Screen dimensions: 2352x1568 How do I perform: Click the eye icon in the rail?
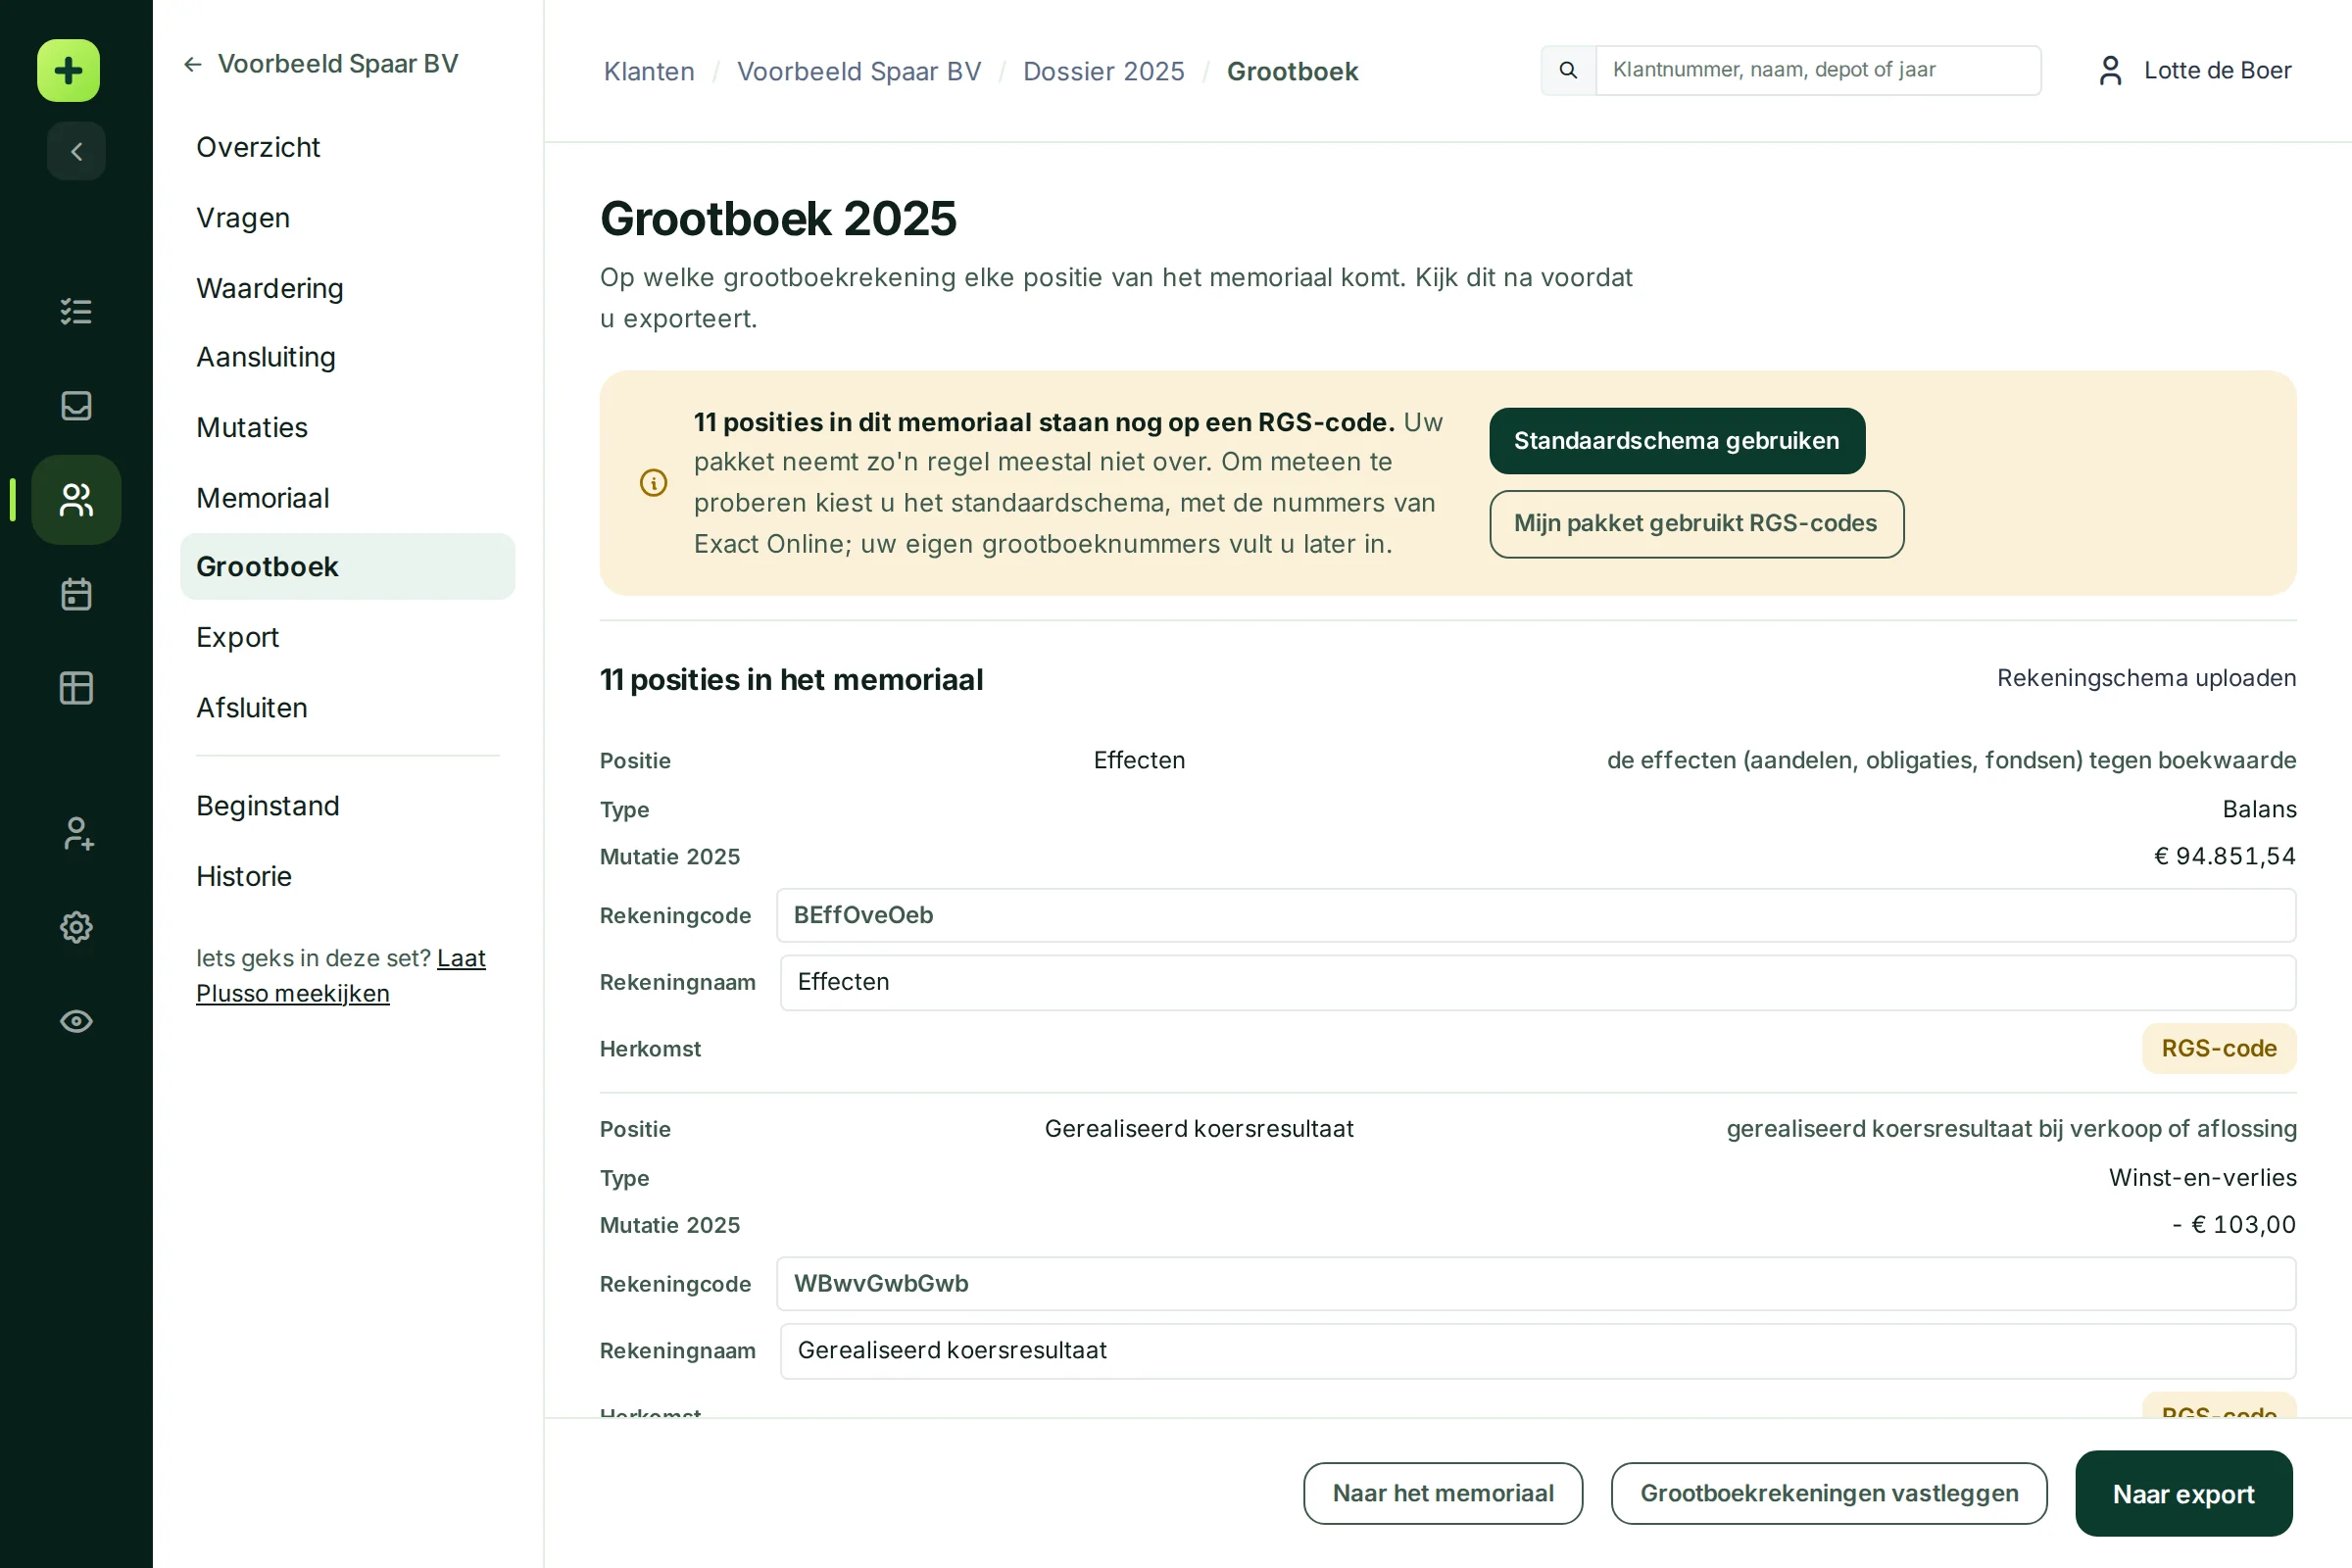pos(76,1021)
